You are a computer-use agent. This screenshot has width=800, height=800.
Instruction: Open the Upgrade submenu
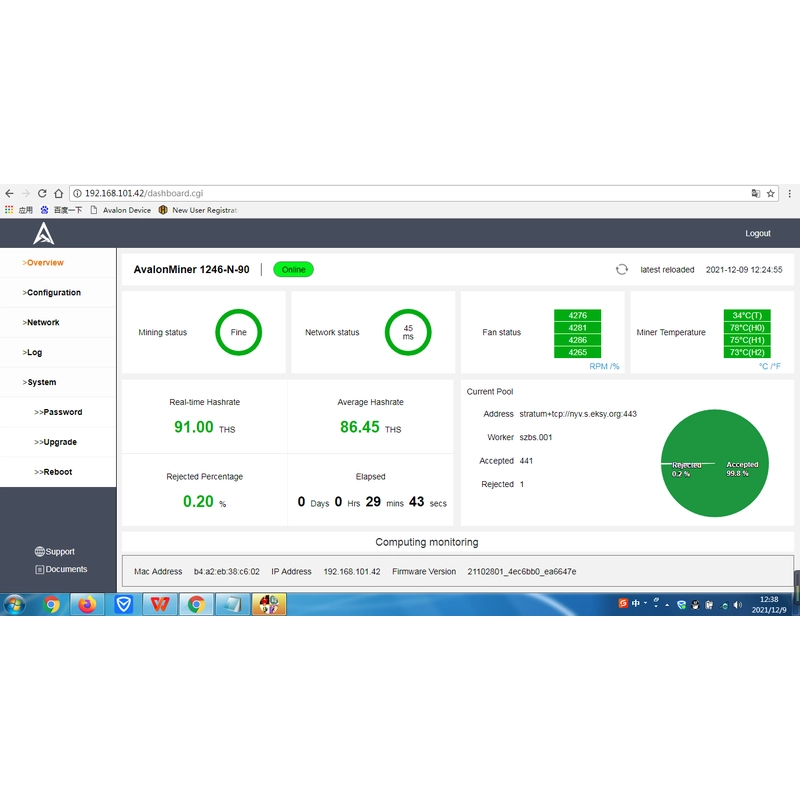coord(56,442)
